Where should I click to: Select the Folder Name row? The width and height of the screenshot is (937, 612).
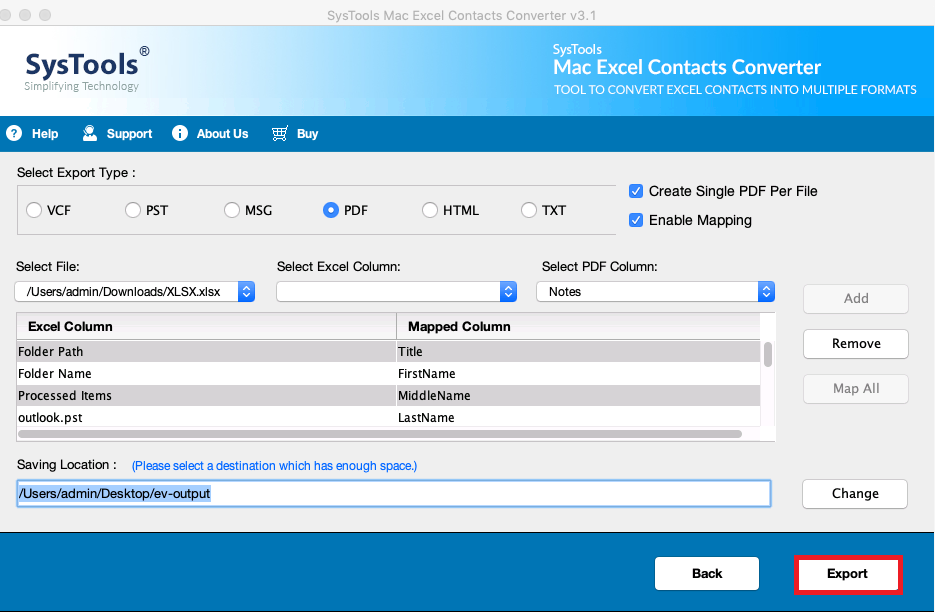tap(388, 374)
